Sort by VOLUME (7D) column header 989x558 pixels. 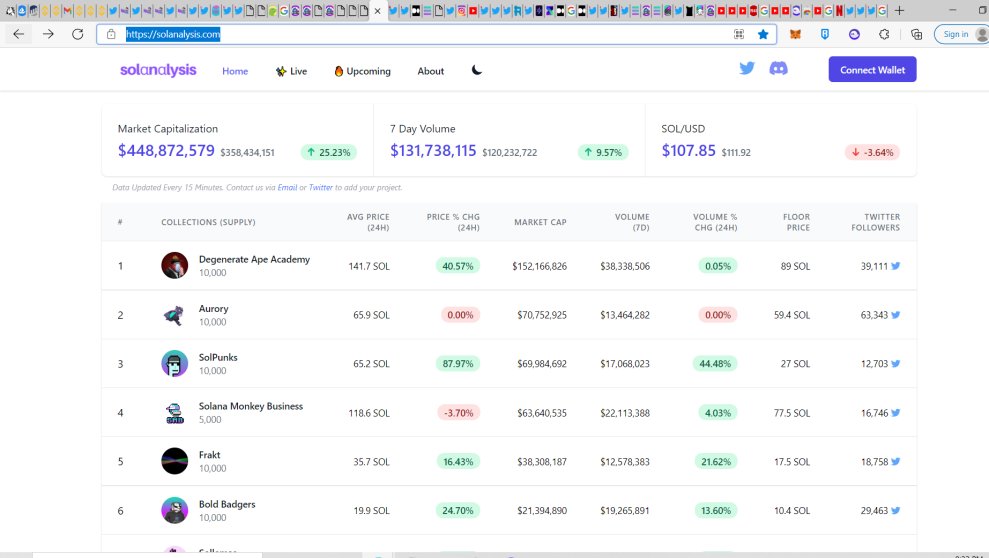(x=632, y=222)
